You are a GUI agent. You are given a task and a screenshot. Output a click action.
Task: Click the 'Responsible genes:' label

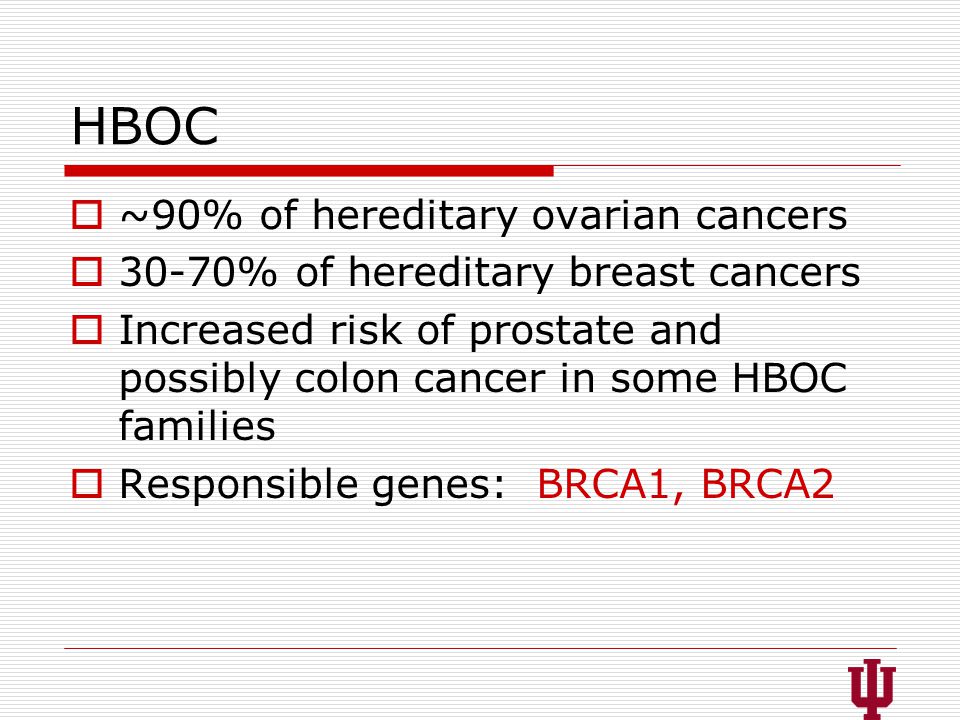(312, 485)
